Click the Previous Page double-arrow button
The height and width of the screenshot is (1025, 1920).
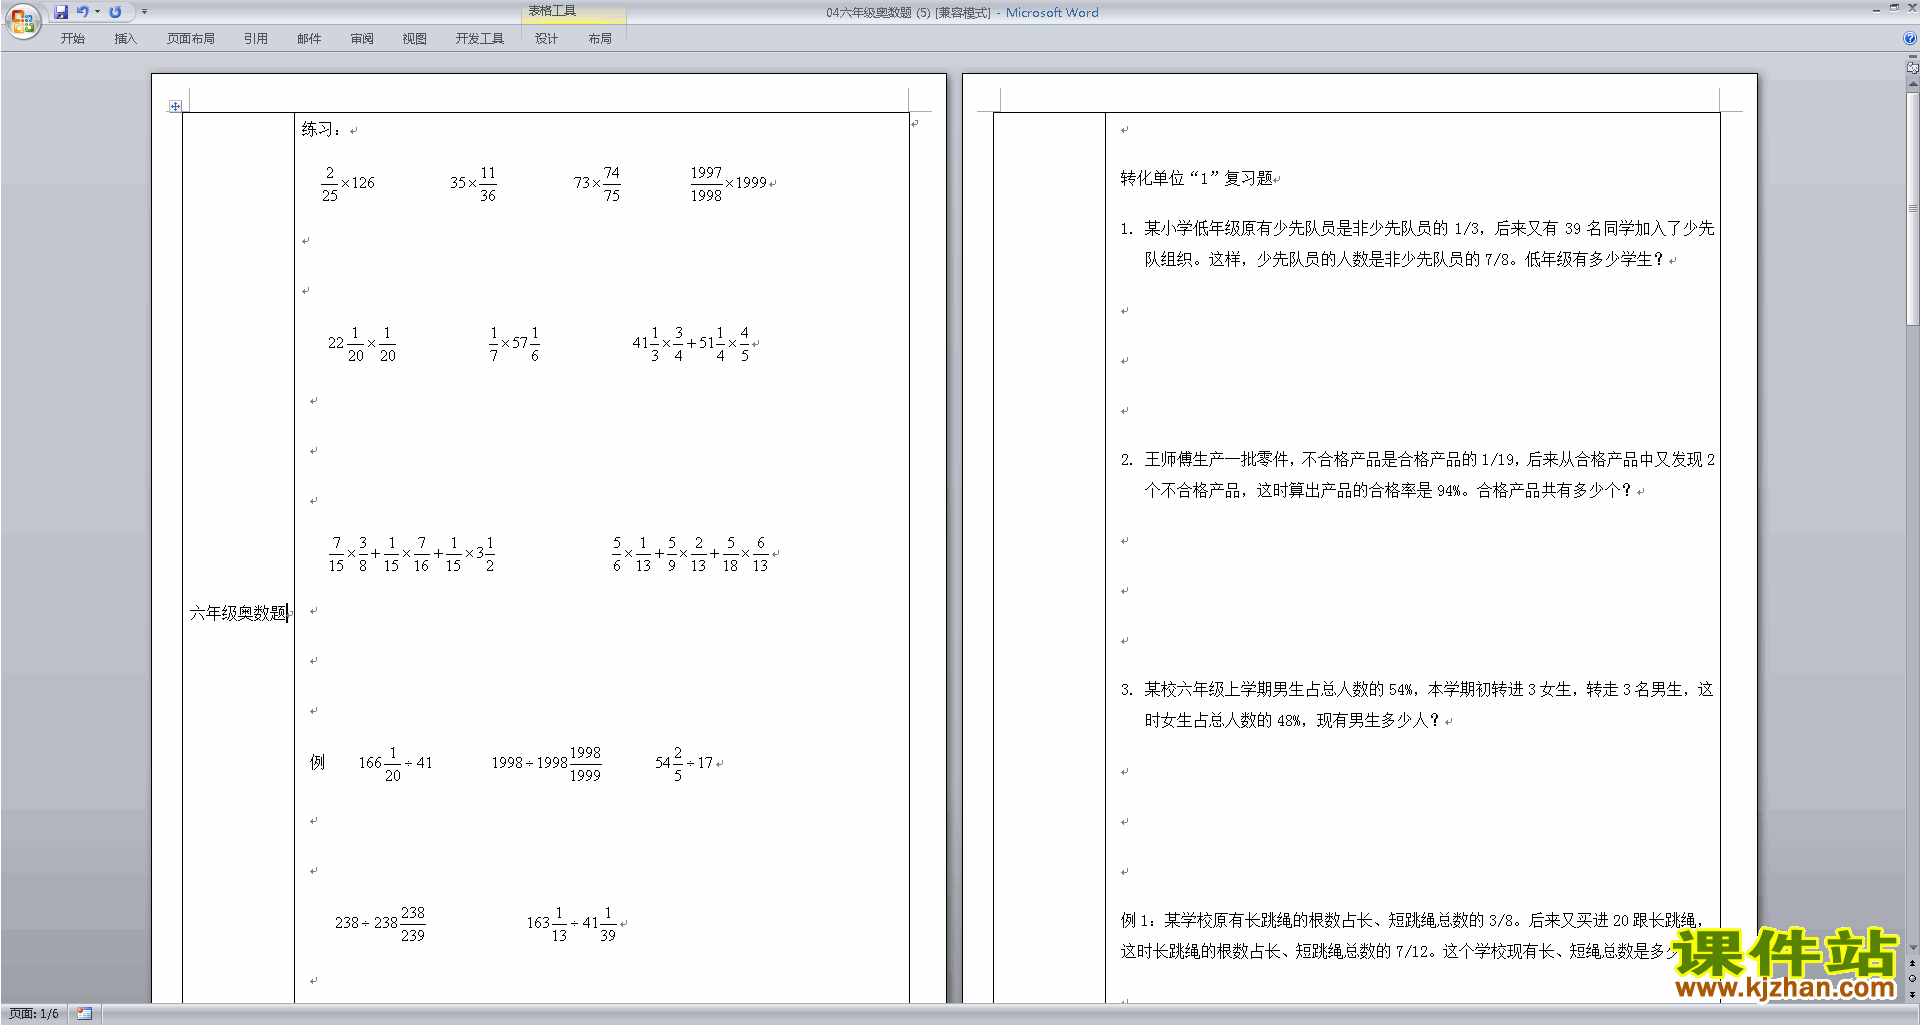point(1913,963)
